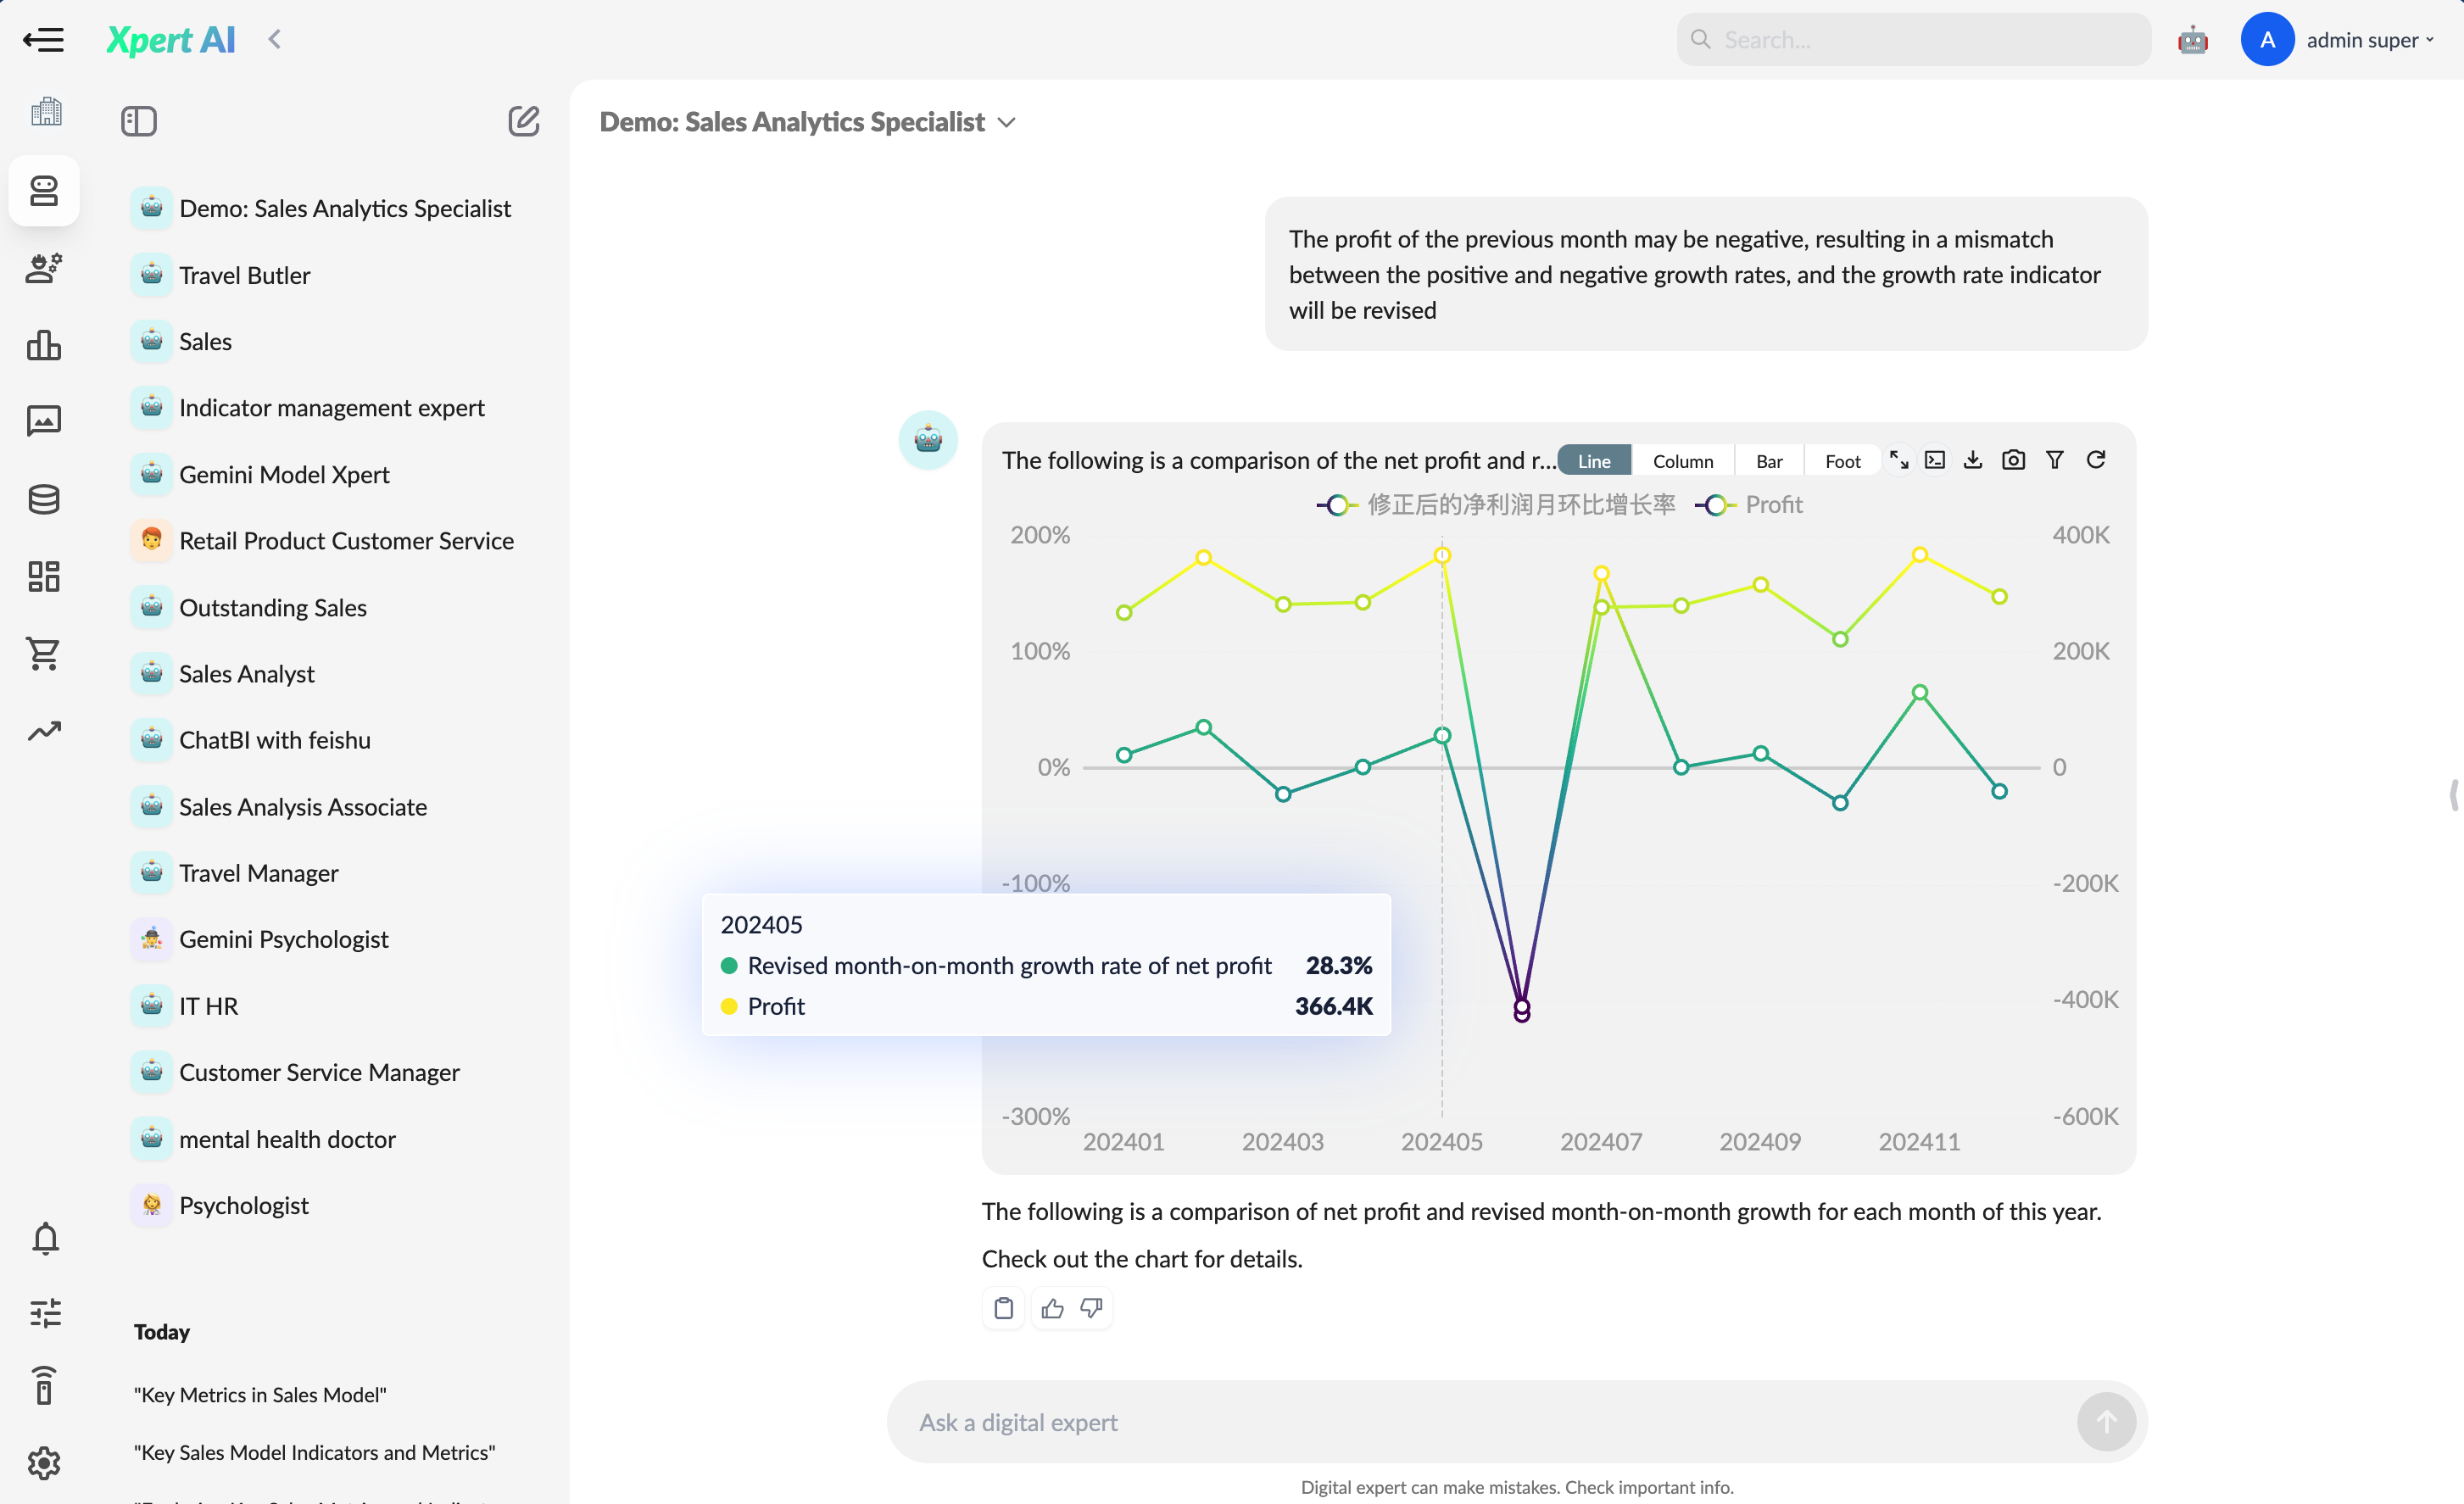The image size is (2464, 1504).
Task: Open the chart filter funnel icon
Action: [x=2054, y=460]
